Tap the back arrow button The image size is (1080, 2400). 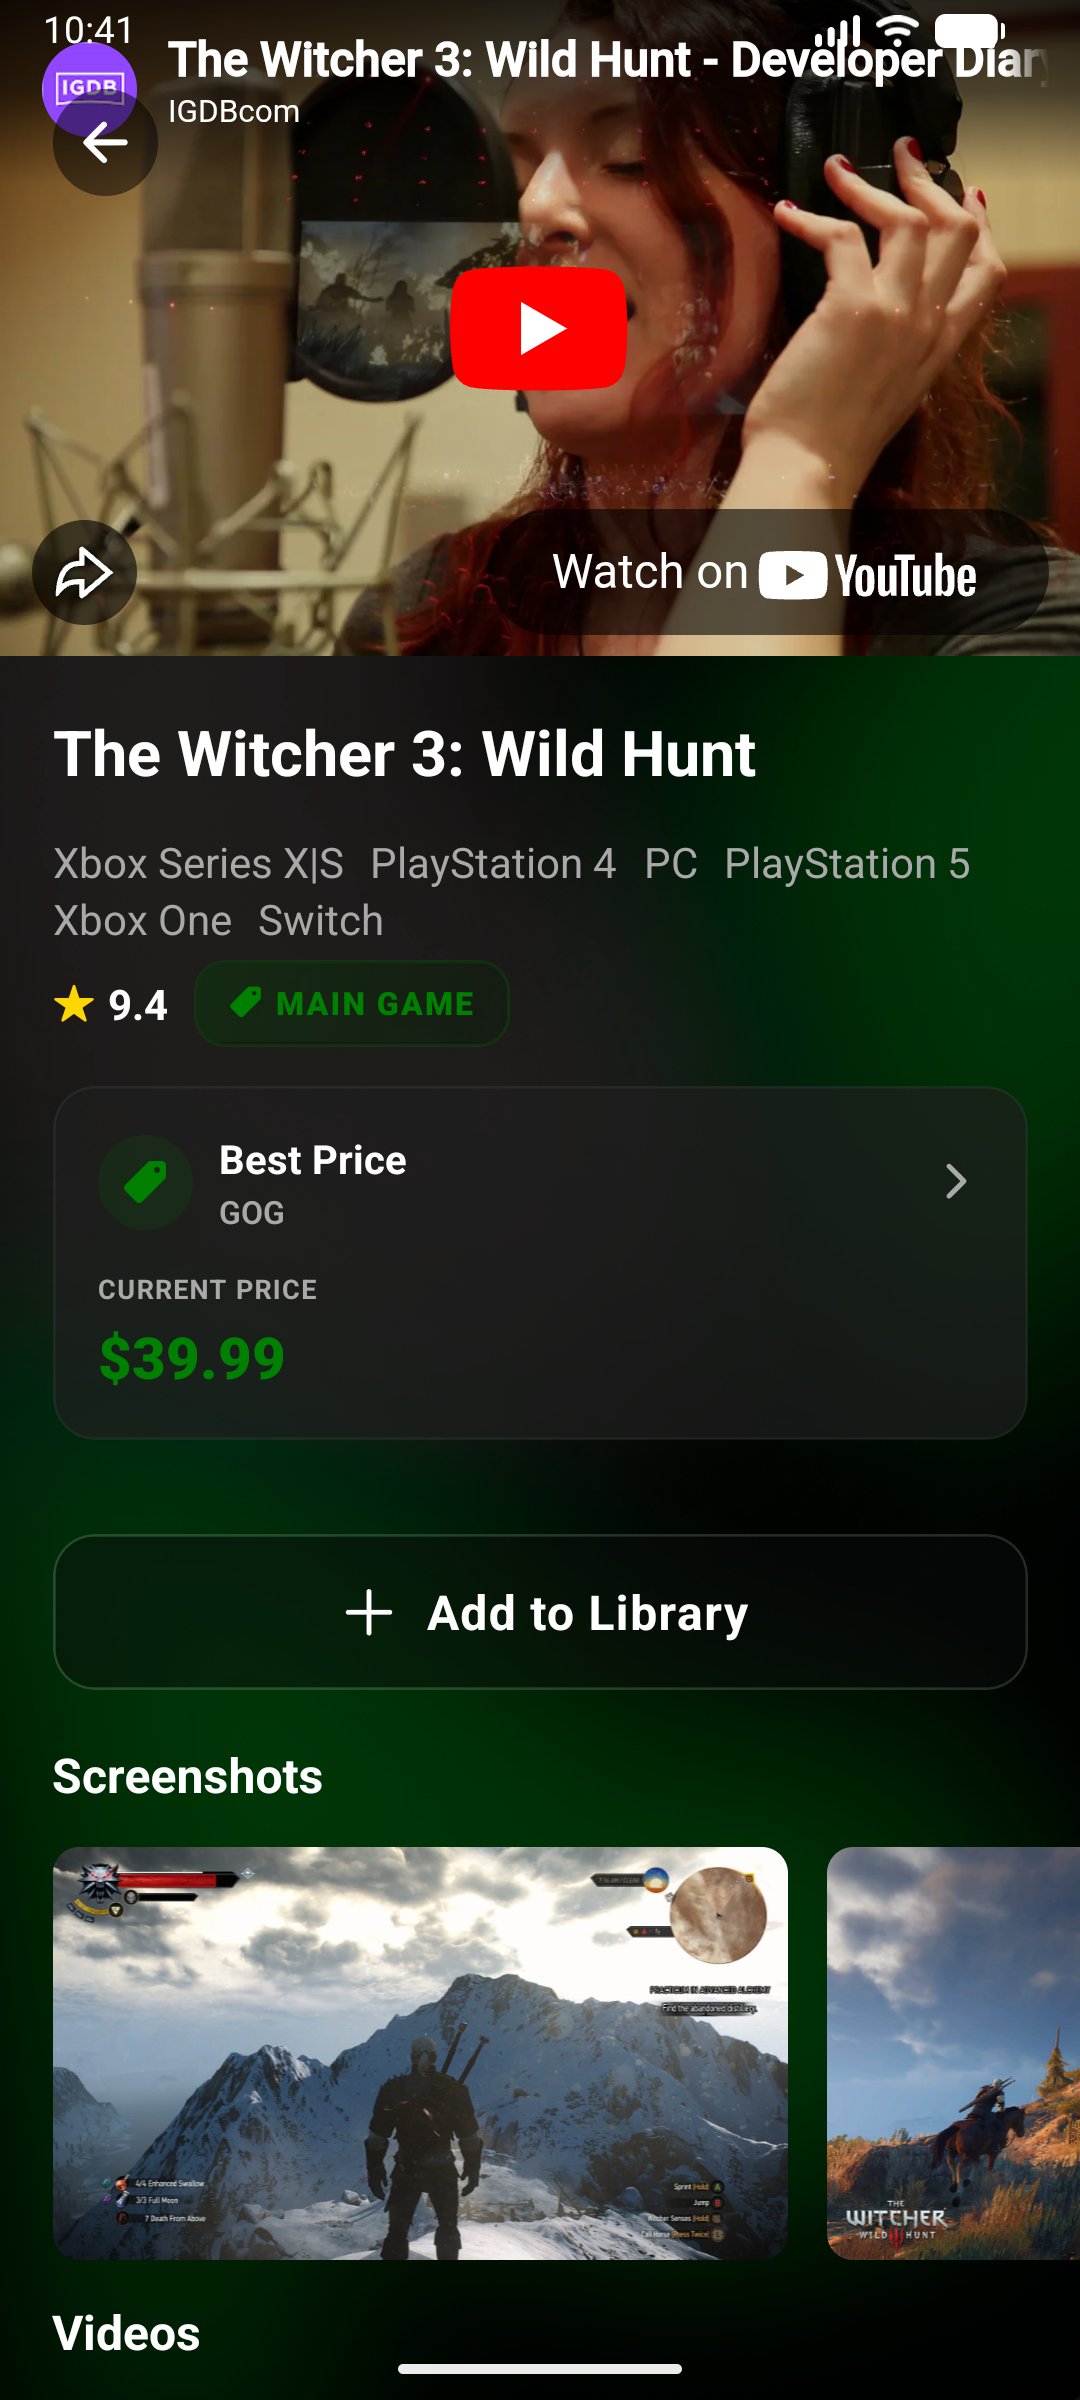(105, 144)
